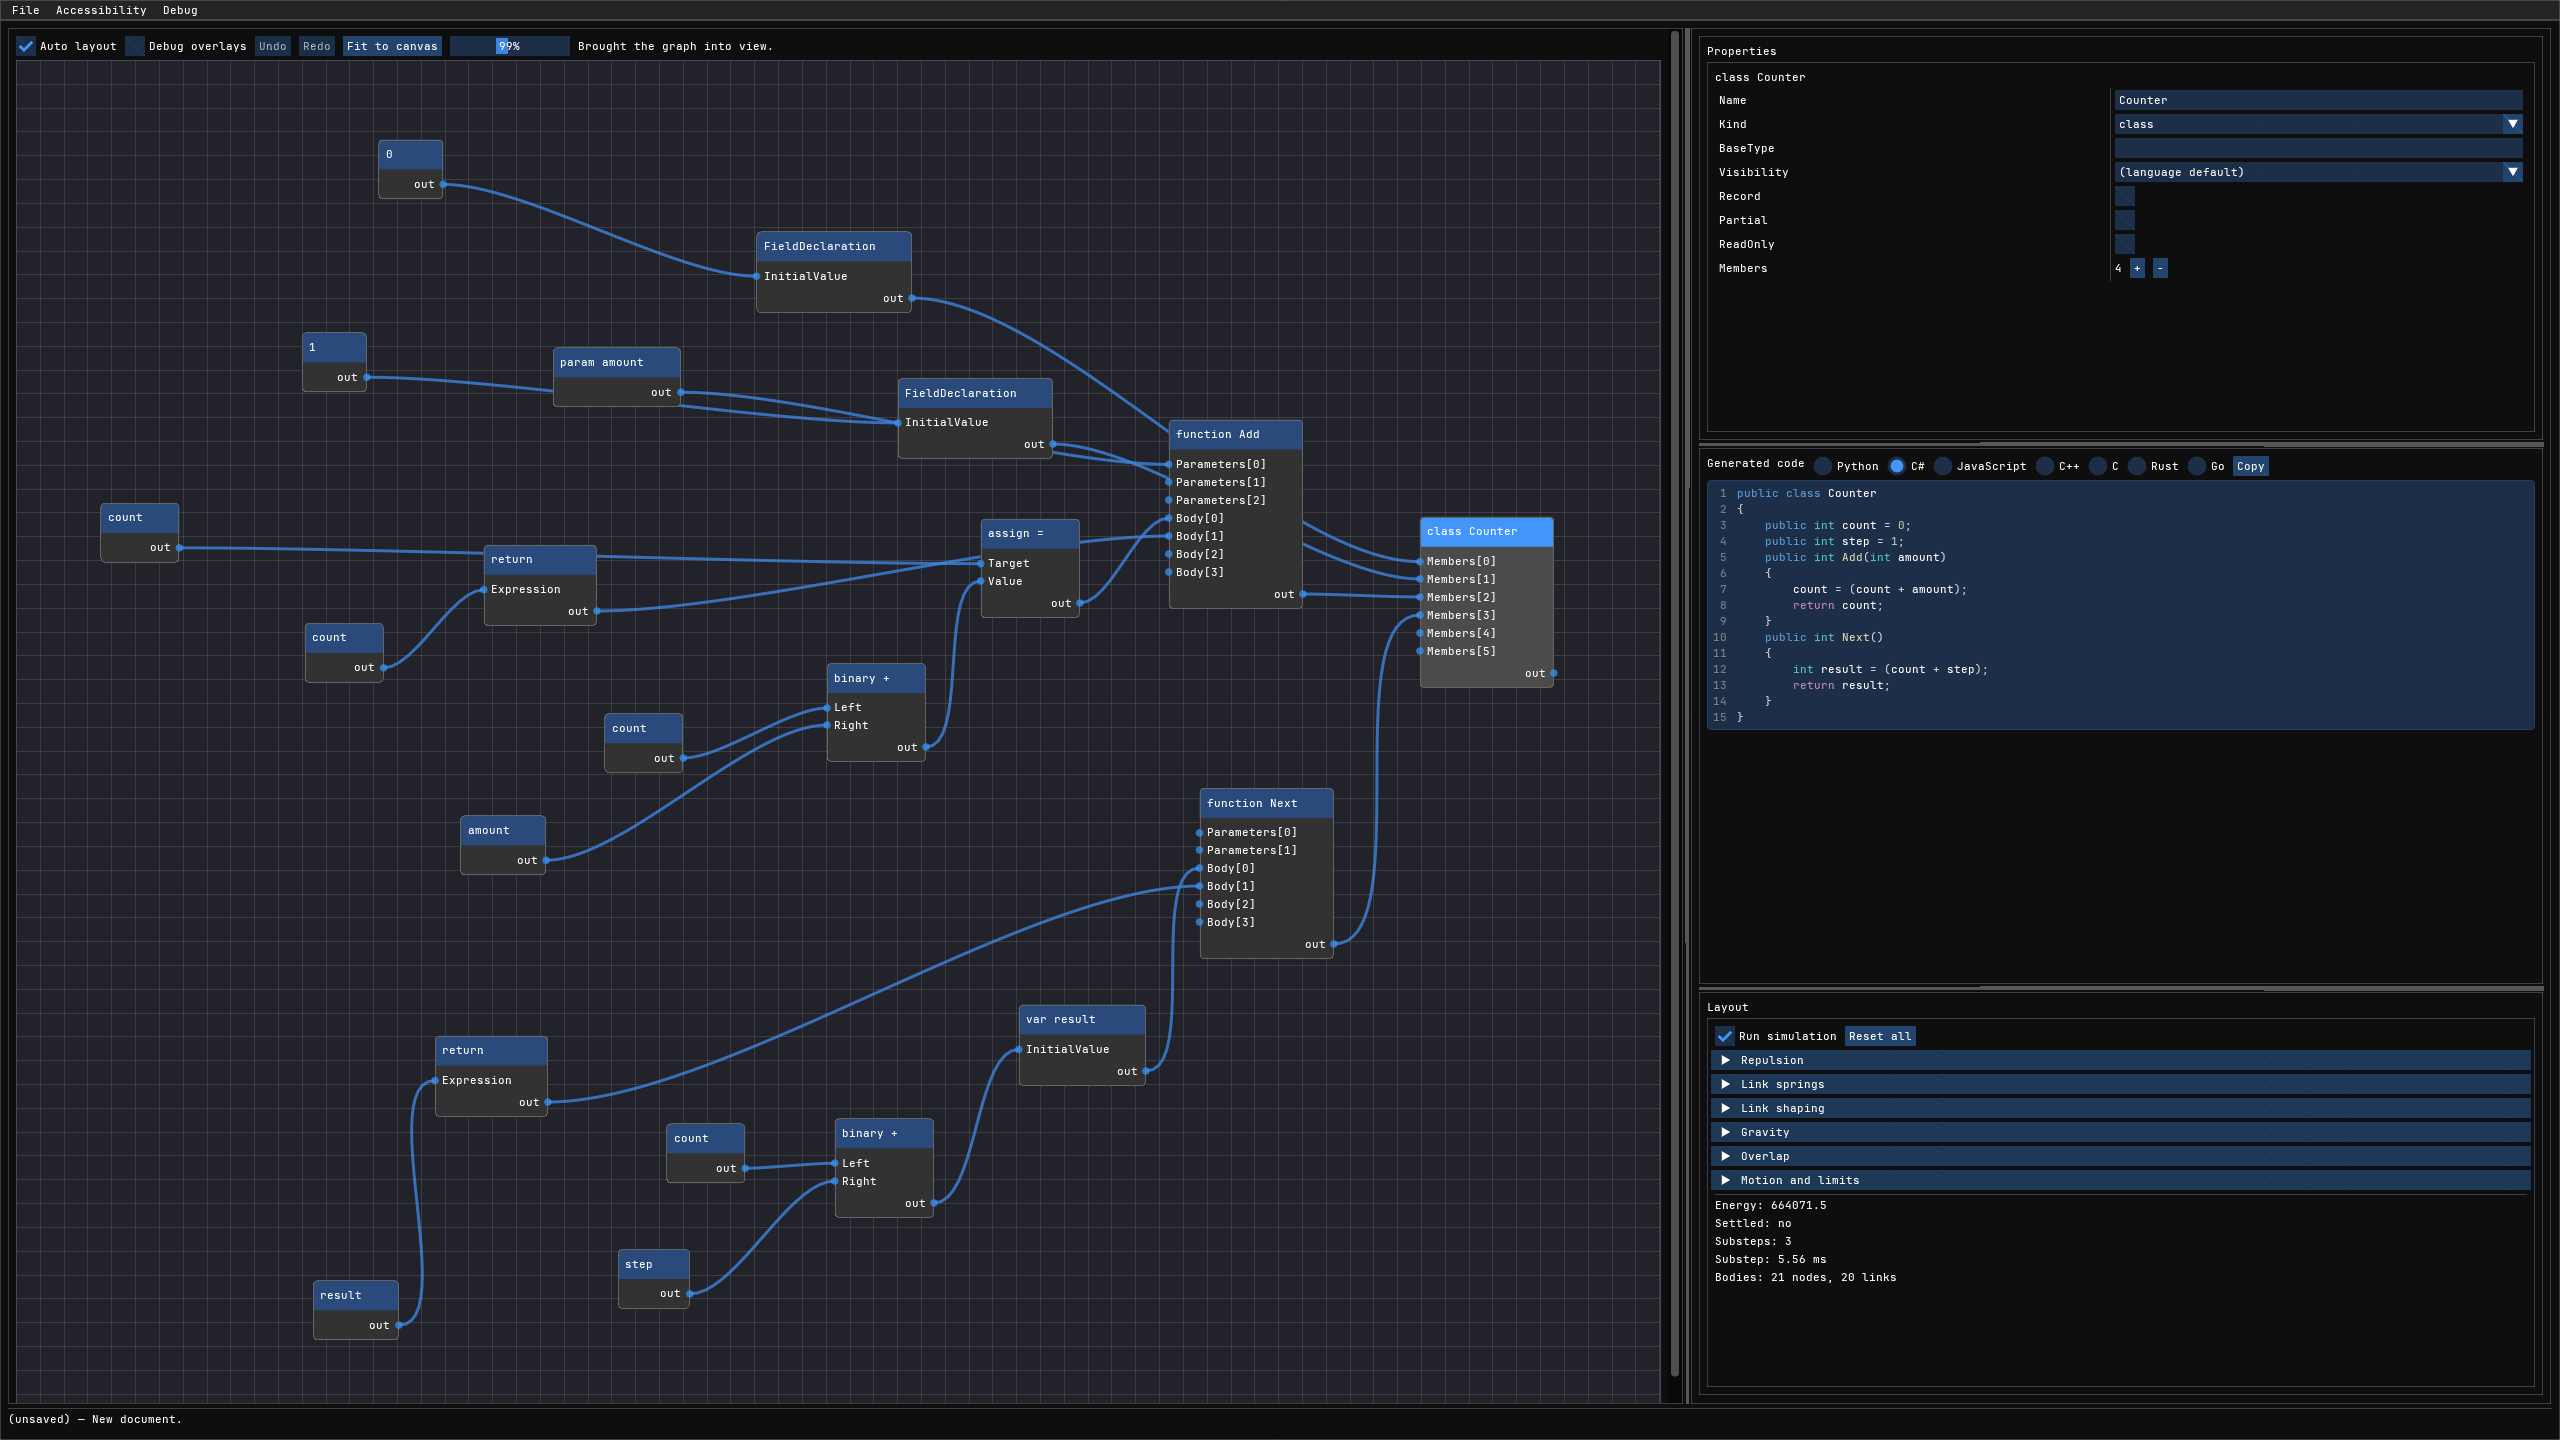This screenshot has height=1440, width=2560.
Task: Open the File menu
Action: pos(26,10)
